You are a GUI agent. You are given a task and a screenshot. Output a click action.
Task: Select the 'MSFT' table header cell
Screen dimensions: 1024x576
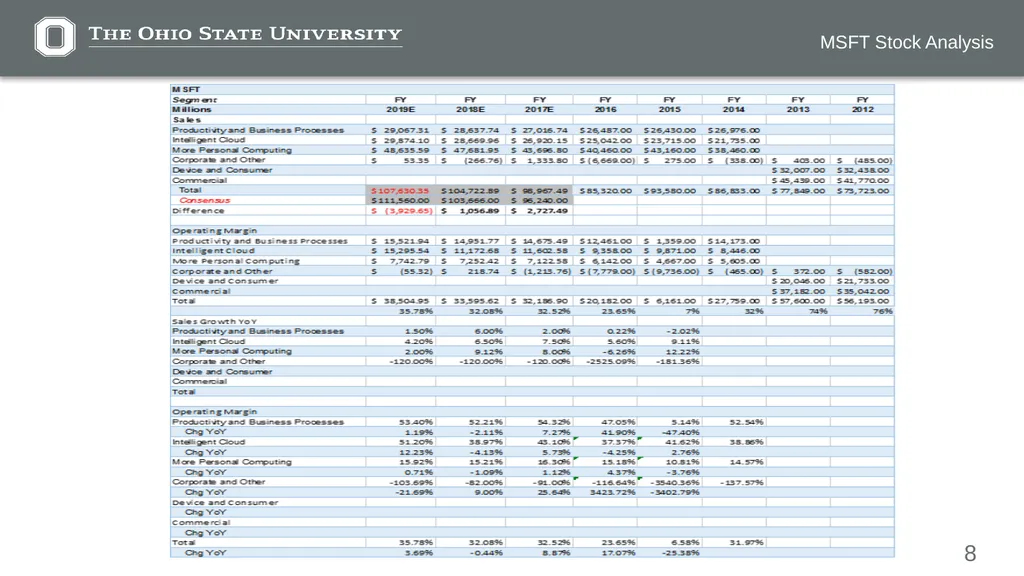click(186, 89)
